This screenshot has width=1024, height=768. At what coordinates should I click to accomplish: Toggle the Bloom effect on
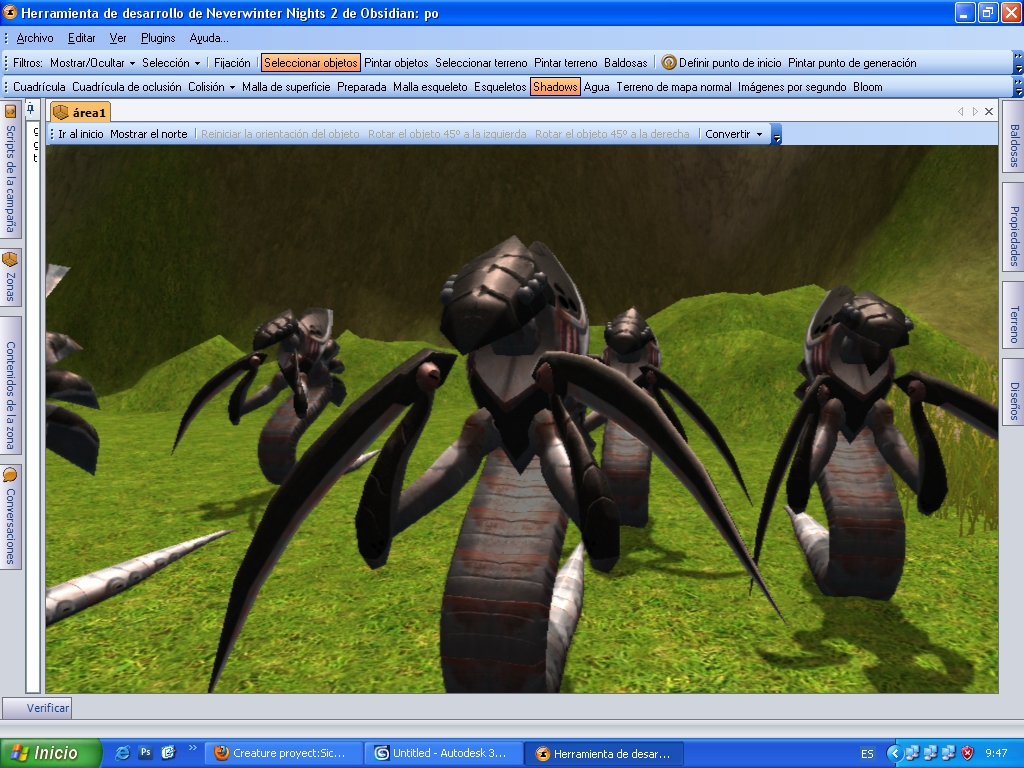(867, 87)
